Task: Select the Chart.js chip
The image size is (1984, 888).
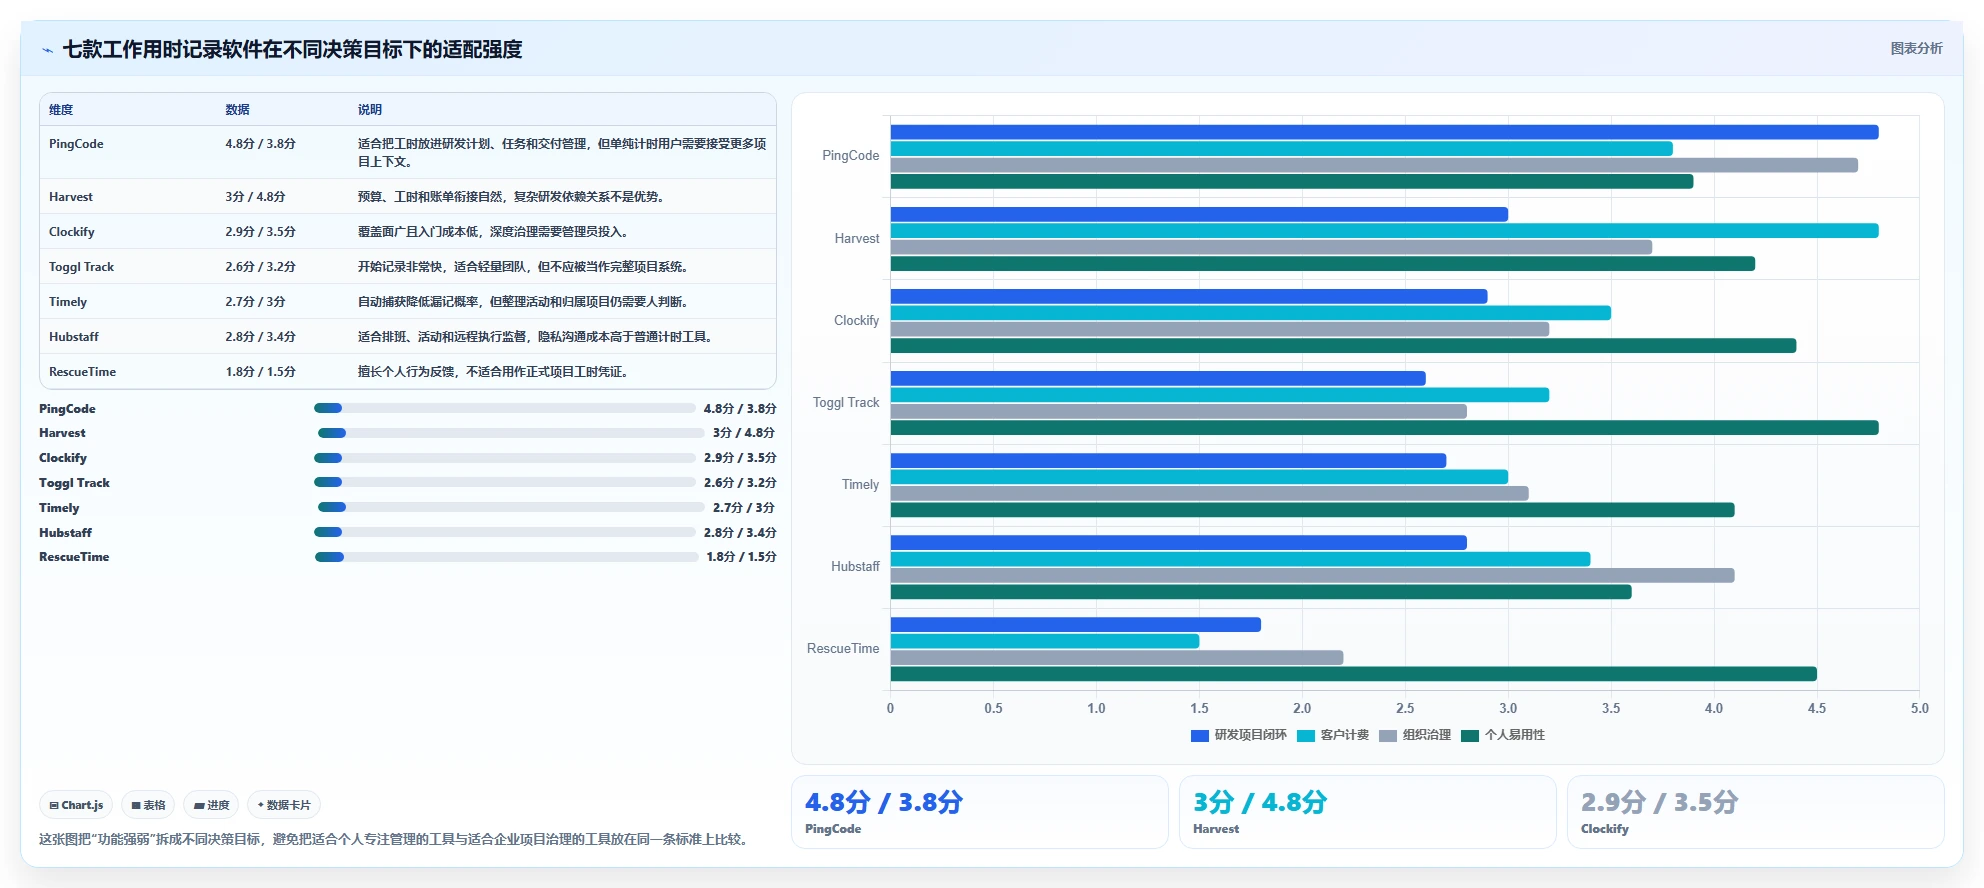Action: tap(76, 805)
